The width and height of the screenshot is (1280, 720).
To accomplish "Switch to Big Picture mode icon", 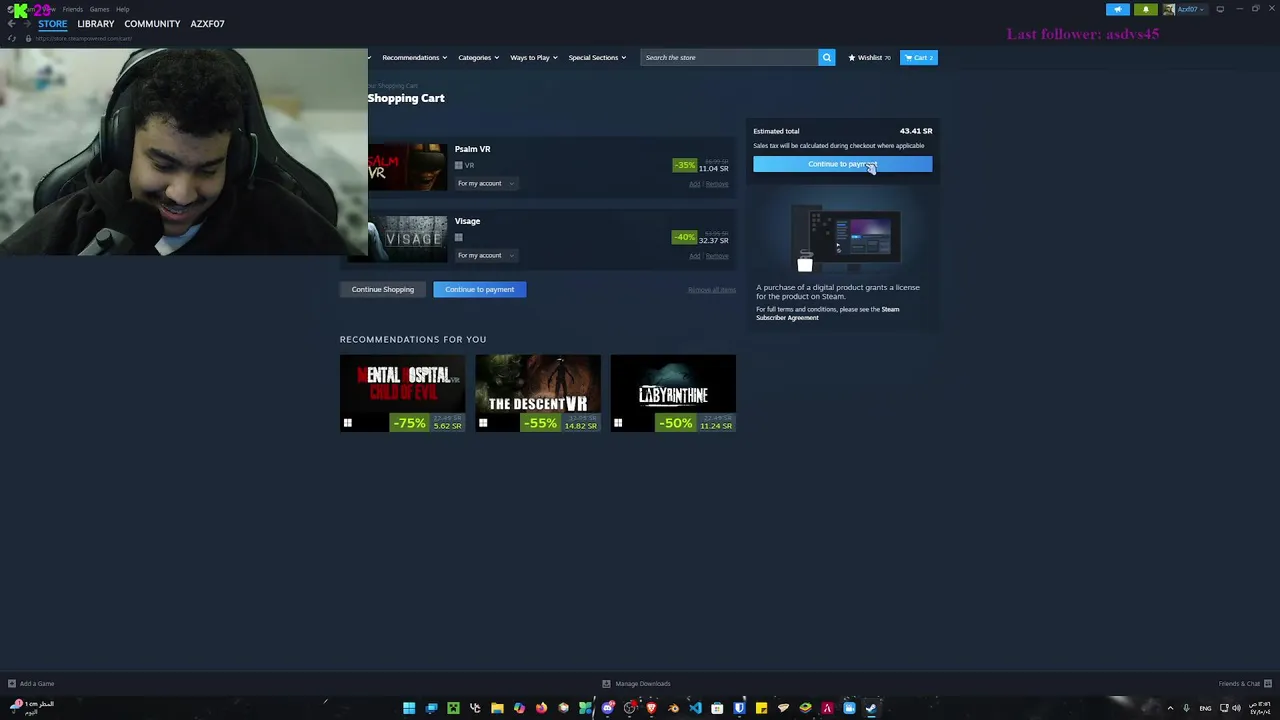I will [x=1220, y=9].
